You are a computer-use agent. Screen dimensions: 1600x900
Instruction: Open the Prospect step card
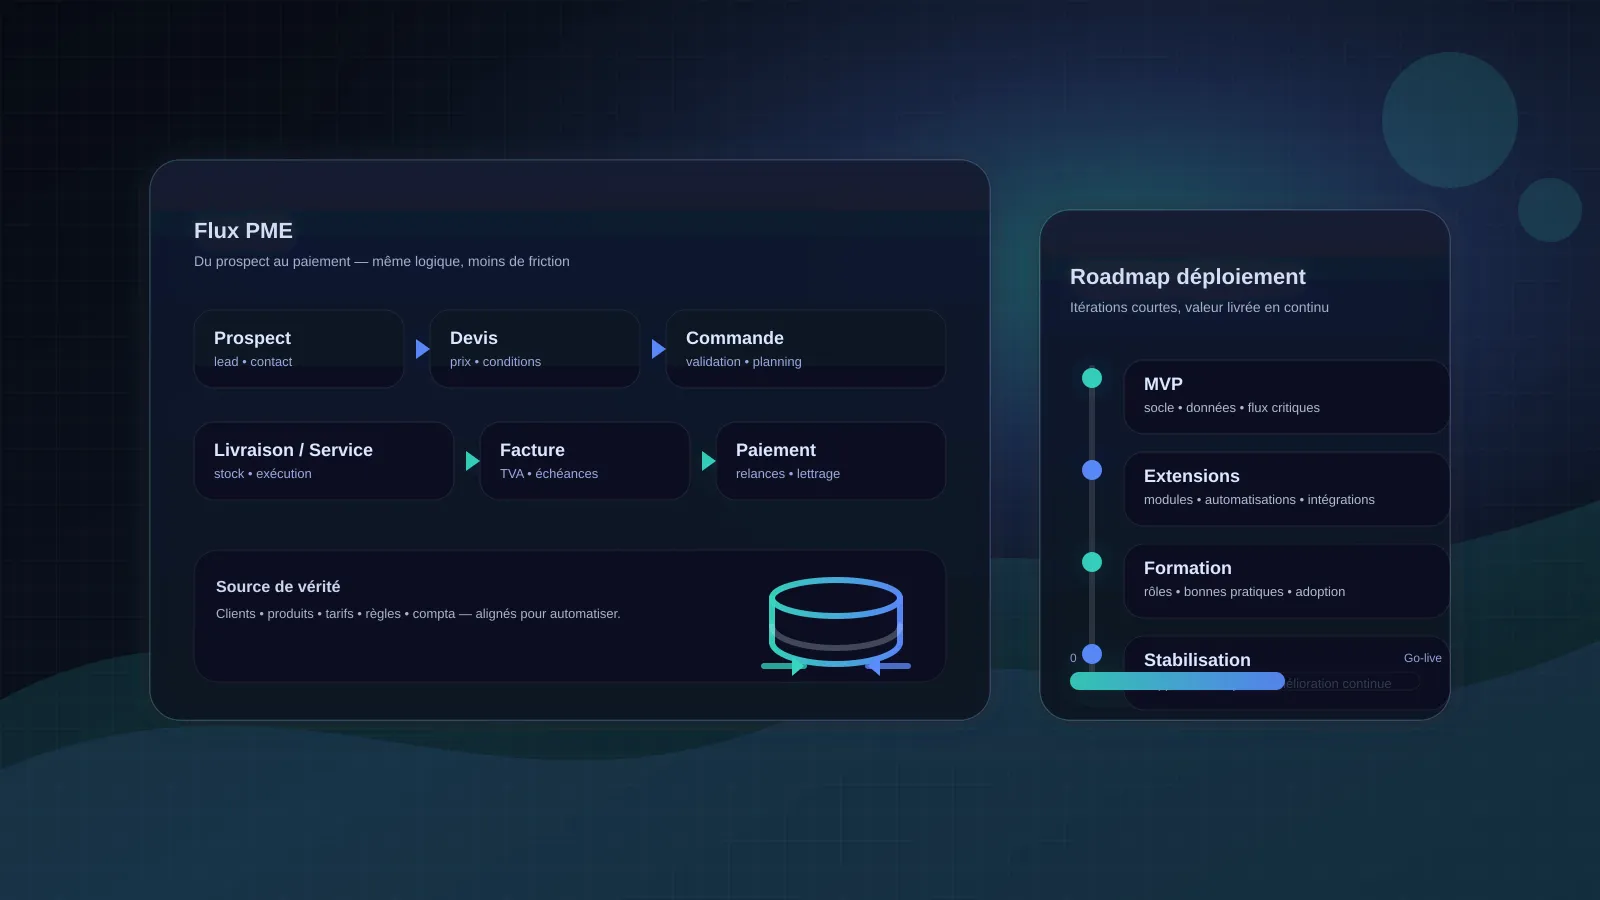(298, 349)
